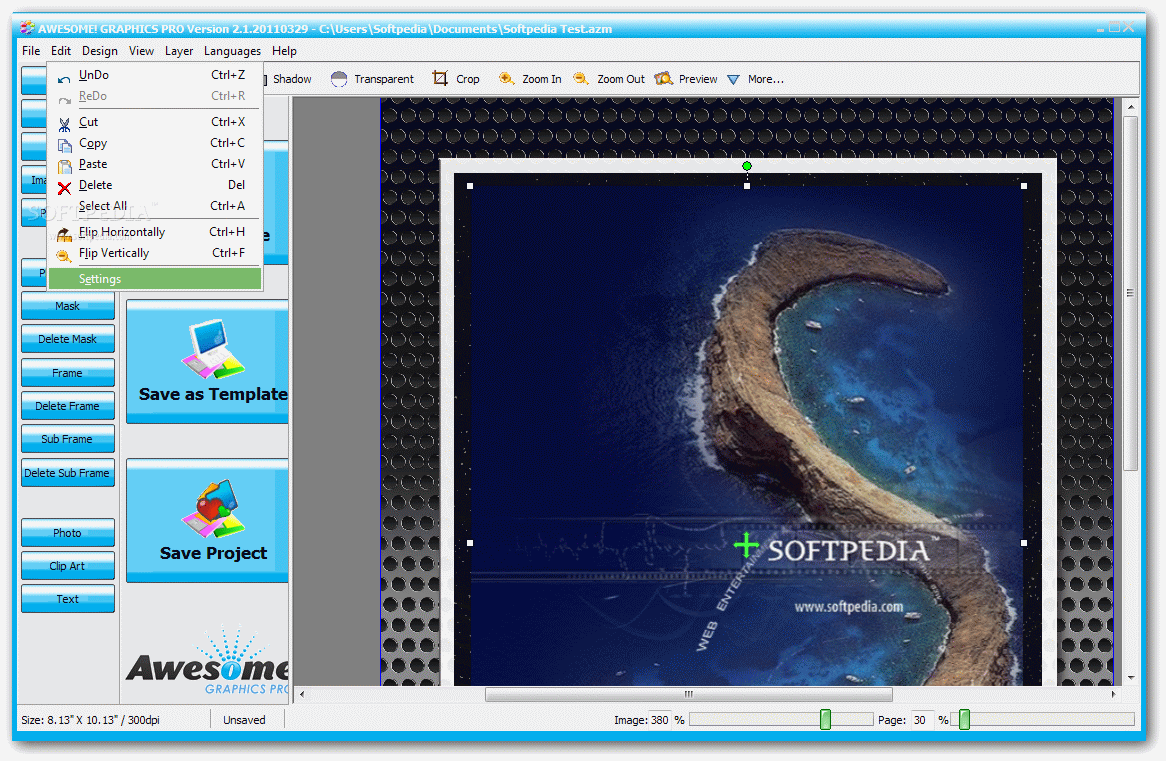Viewport: 1166px width, 761px height.
Task: Click the Sub Frame button
Action: 68,439
